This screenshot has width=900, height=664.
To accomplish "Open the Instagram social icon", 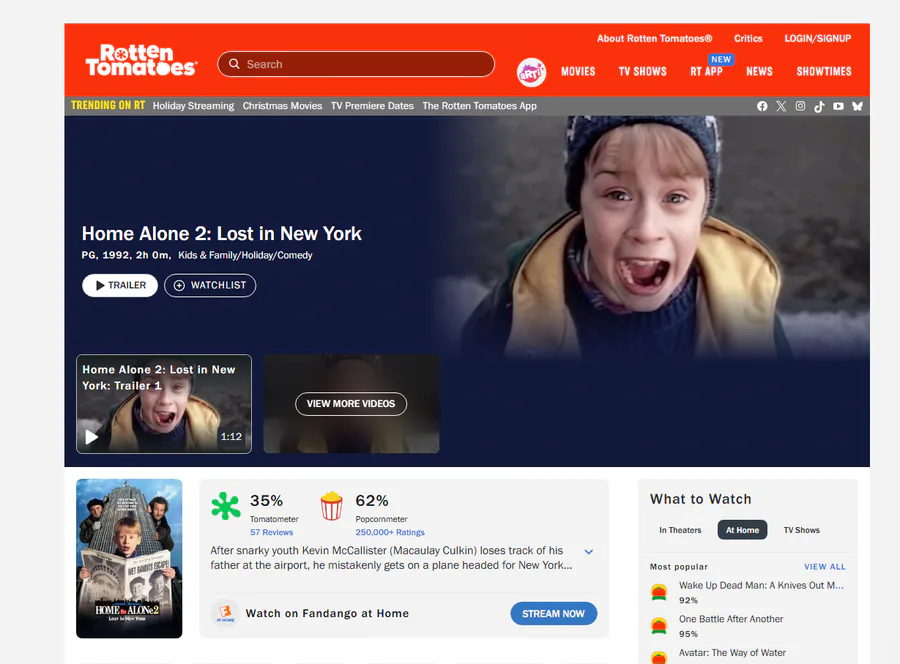I will [800, 106].
